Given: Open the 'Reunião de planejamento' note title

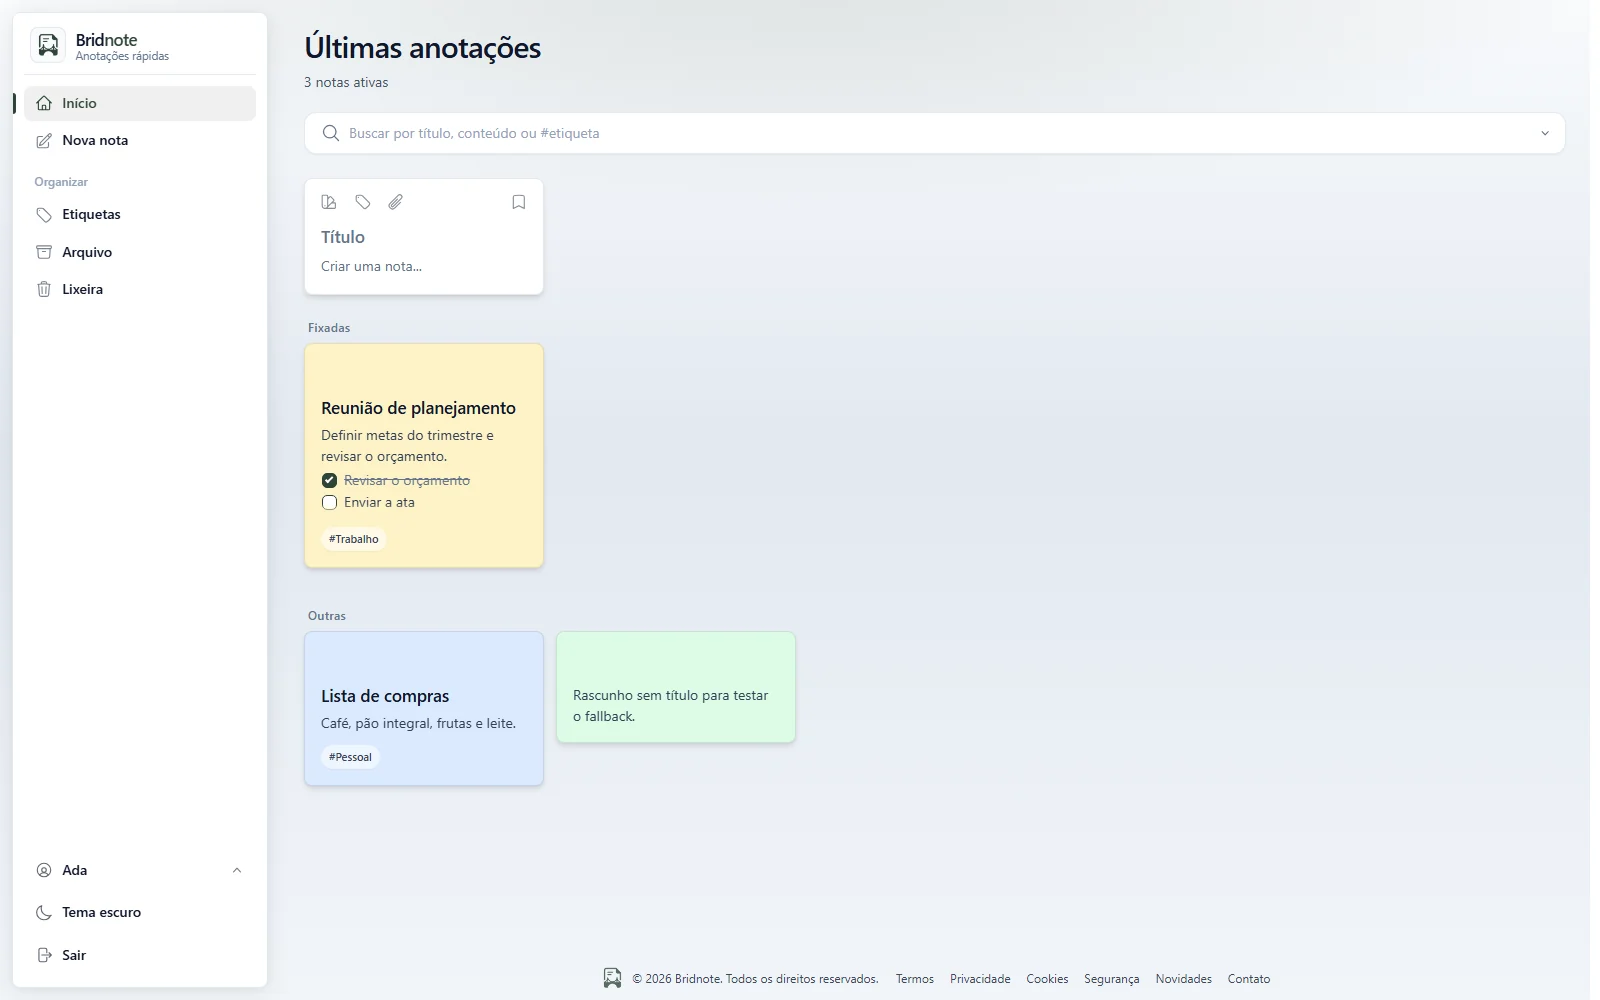Looking at the screenshot, I should coord(418,408).
